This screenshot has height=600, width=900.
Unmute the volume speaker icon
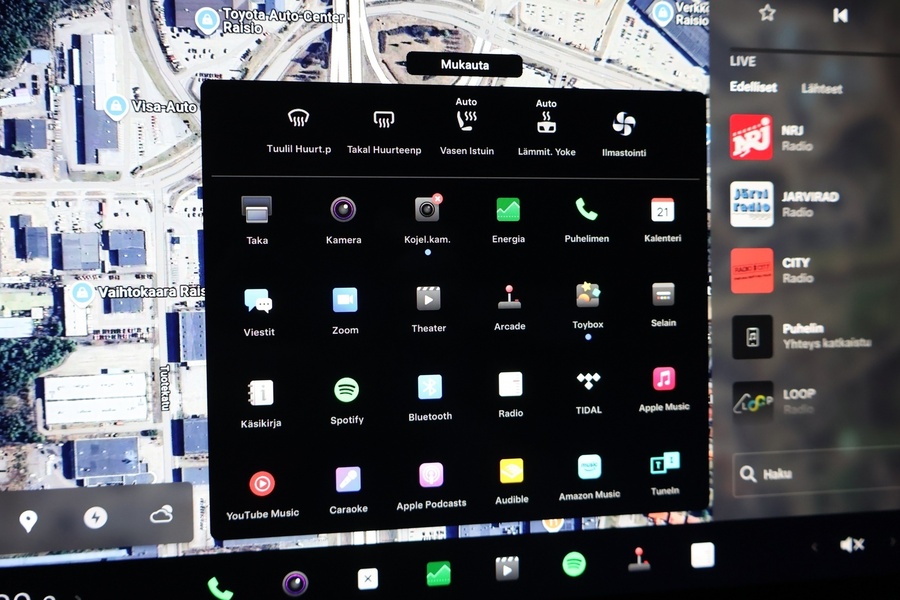852,544
